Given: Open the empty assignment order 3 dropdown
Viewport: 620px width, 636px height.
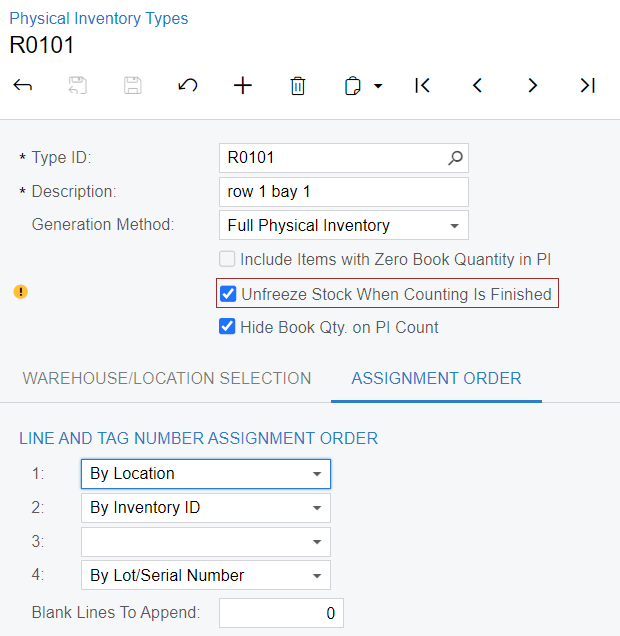Looking at the screenshot, I should 206,542.
